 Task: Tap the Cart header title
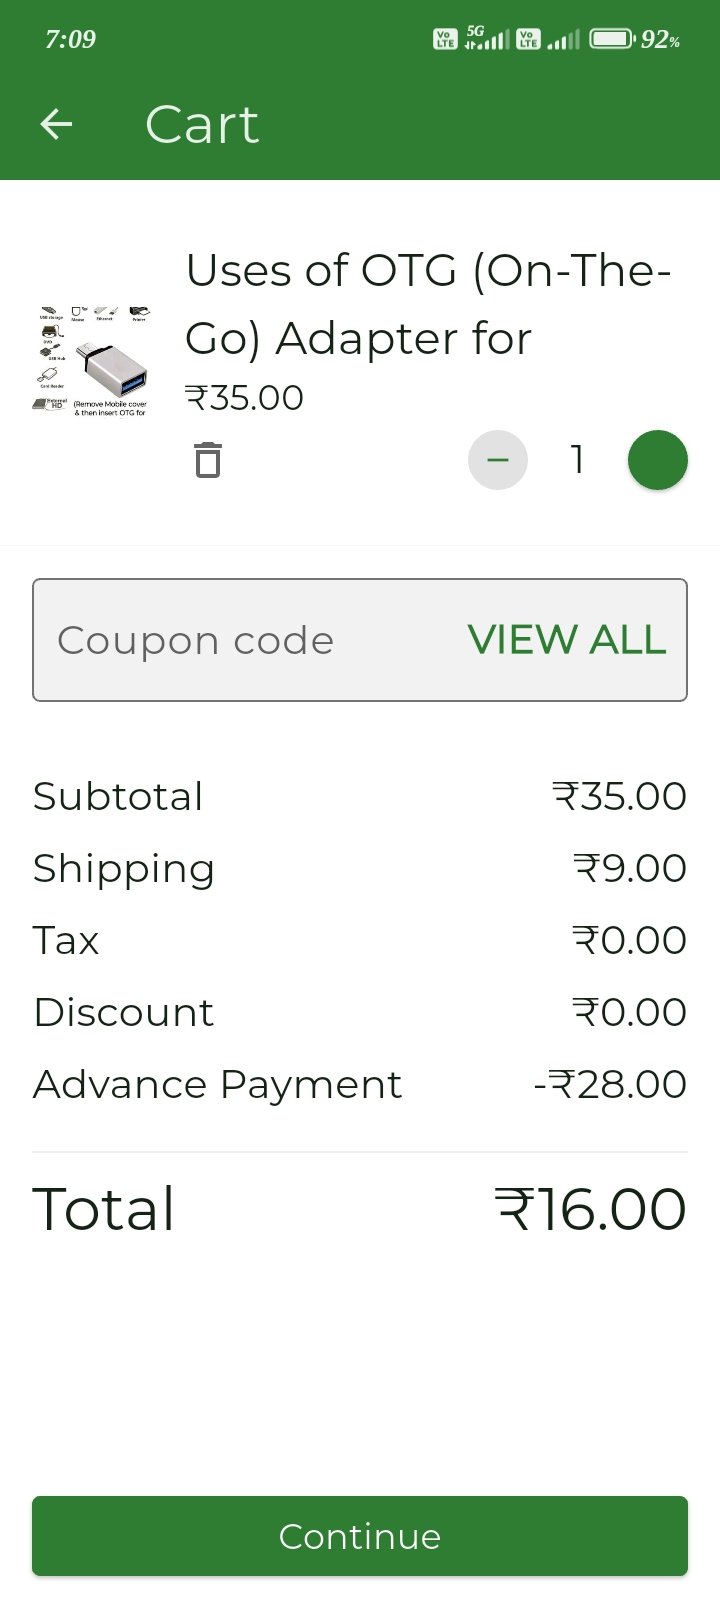pos(202,124)
